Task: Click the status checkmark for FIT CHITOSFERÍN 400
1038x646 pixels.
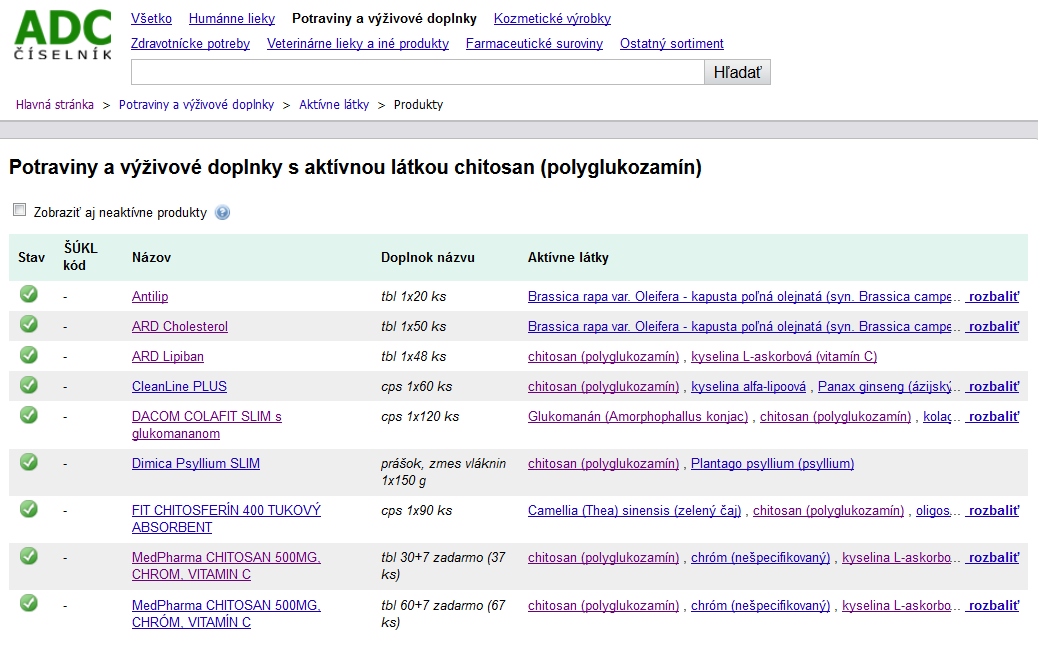Action: 28,509
